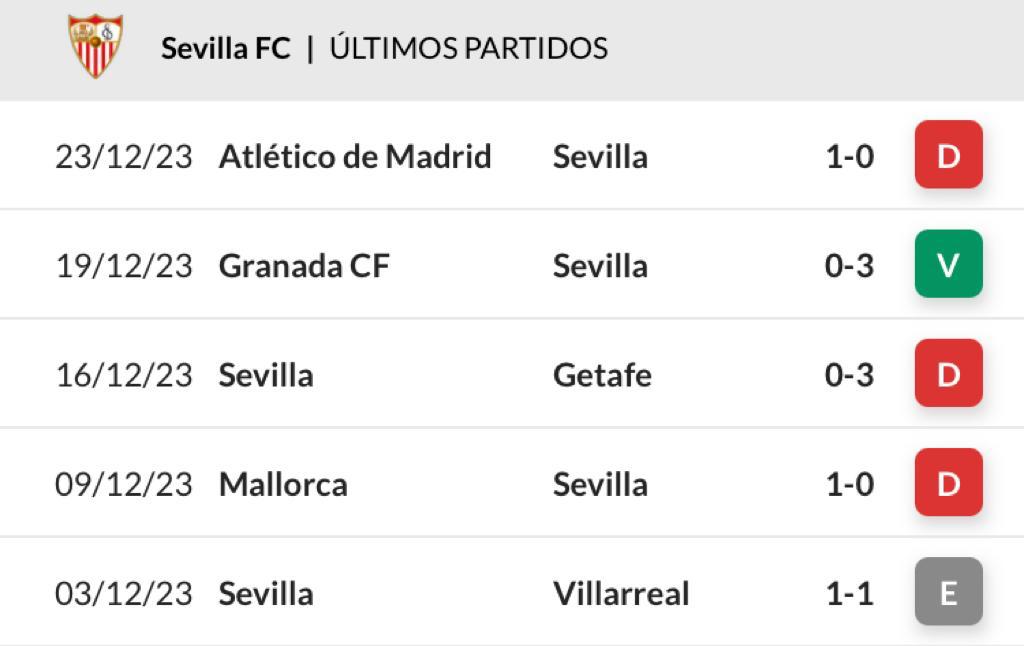Click the ÚLTIMOS PARTIDOS heading
The width and height of the screenshot is (1024, 646).
pos(469,48)
